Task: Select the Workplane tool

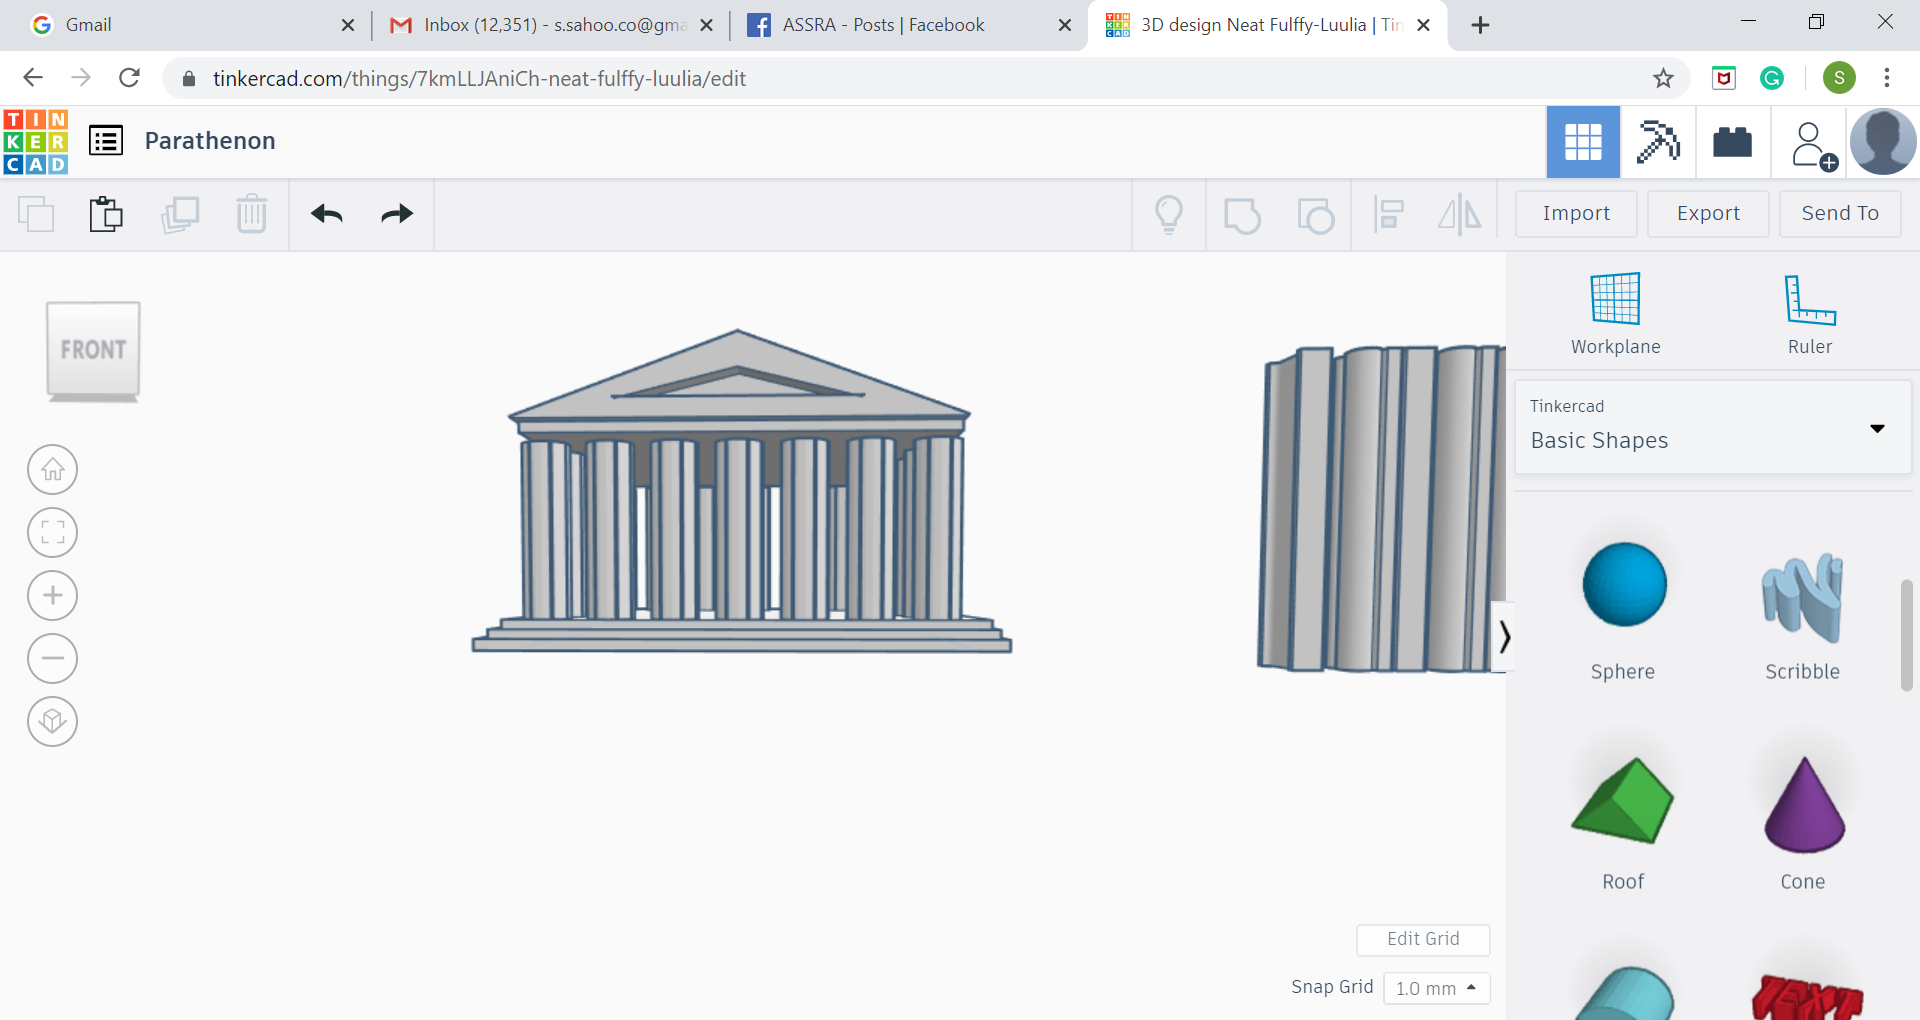Action: coord(1615,313)
